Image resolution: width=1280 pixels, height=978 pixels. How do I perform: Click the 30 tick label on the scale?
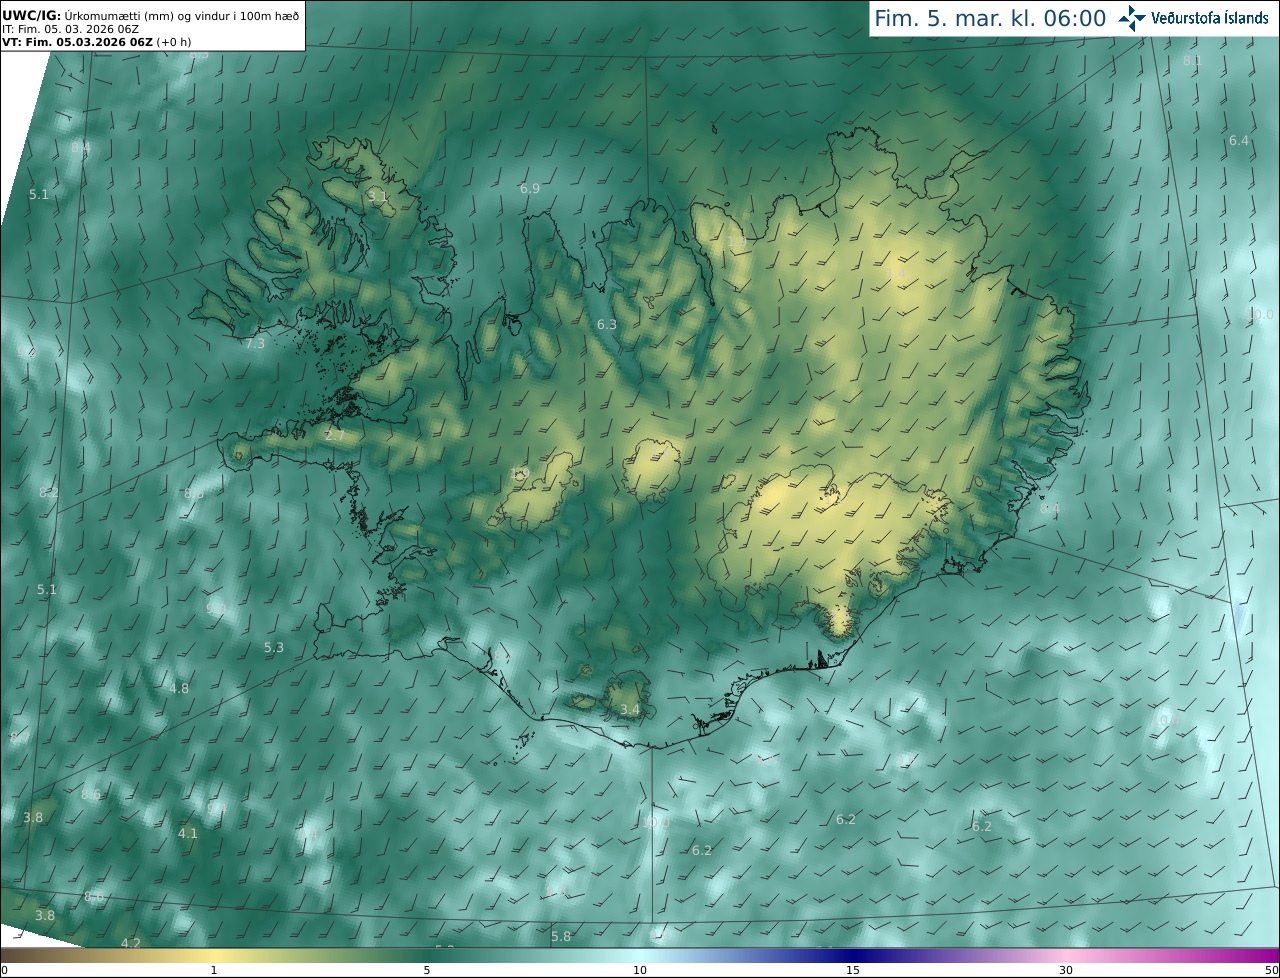[1066, 970]
